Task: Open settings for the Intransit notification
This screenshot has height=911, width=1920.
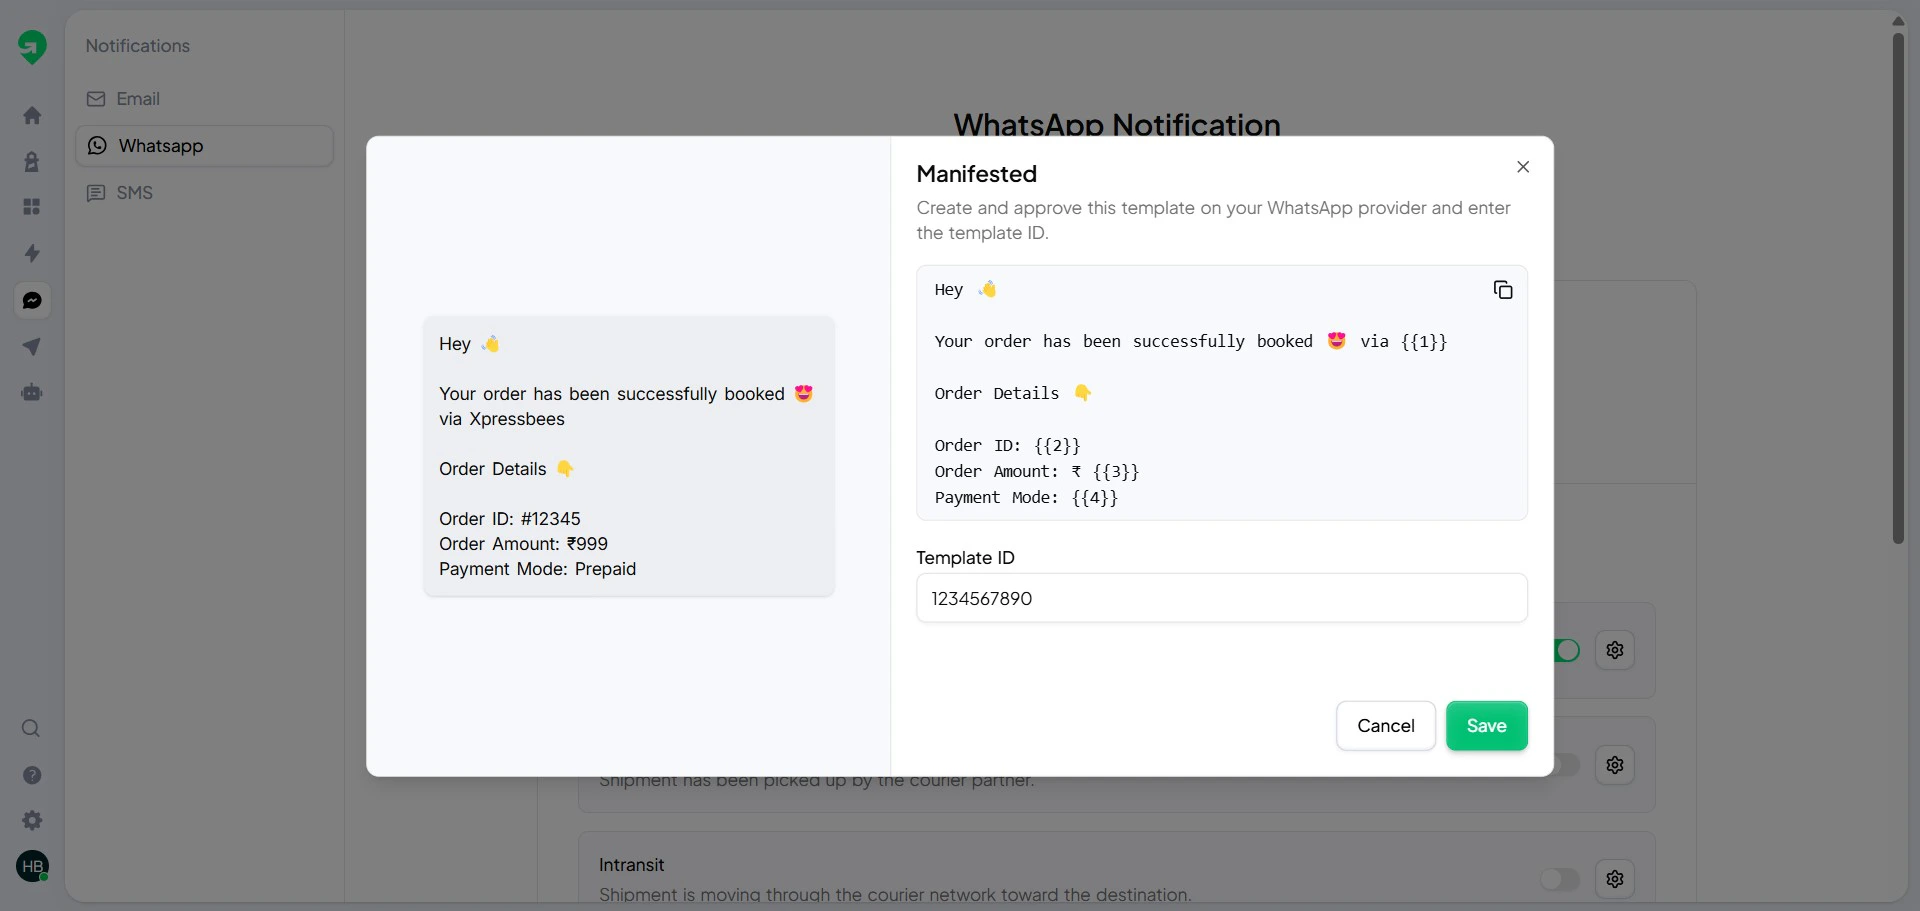Action: point(1615,879)
